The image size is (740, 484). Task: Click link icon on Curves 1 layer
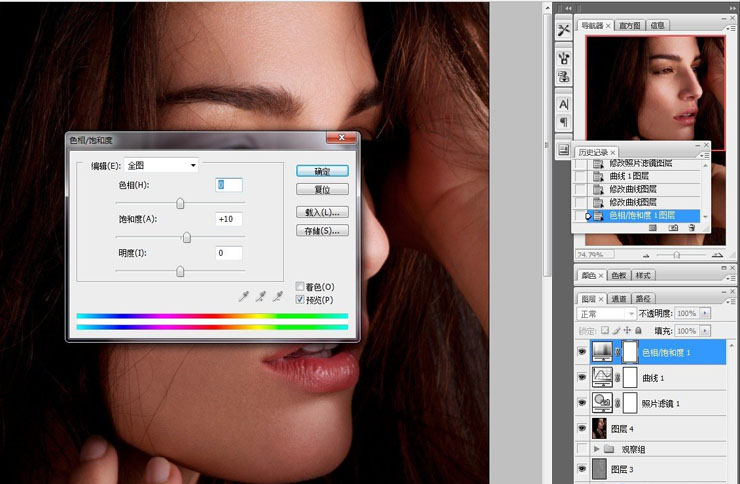tap(617, 377)
